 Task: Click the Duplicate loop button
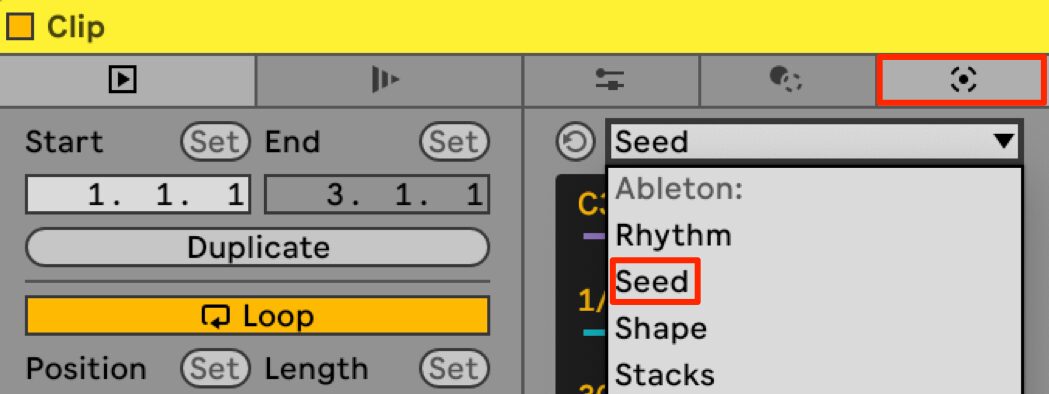[258, 248]
